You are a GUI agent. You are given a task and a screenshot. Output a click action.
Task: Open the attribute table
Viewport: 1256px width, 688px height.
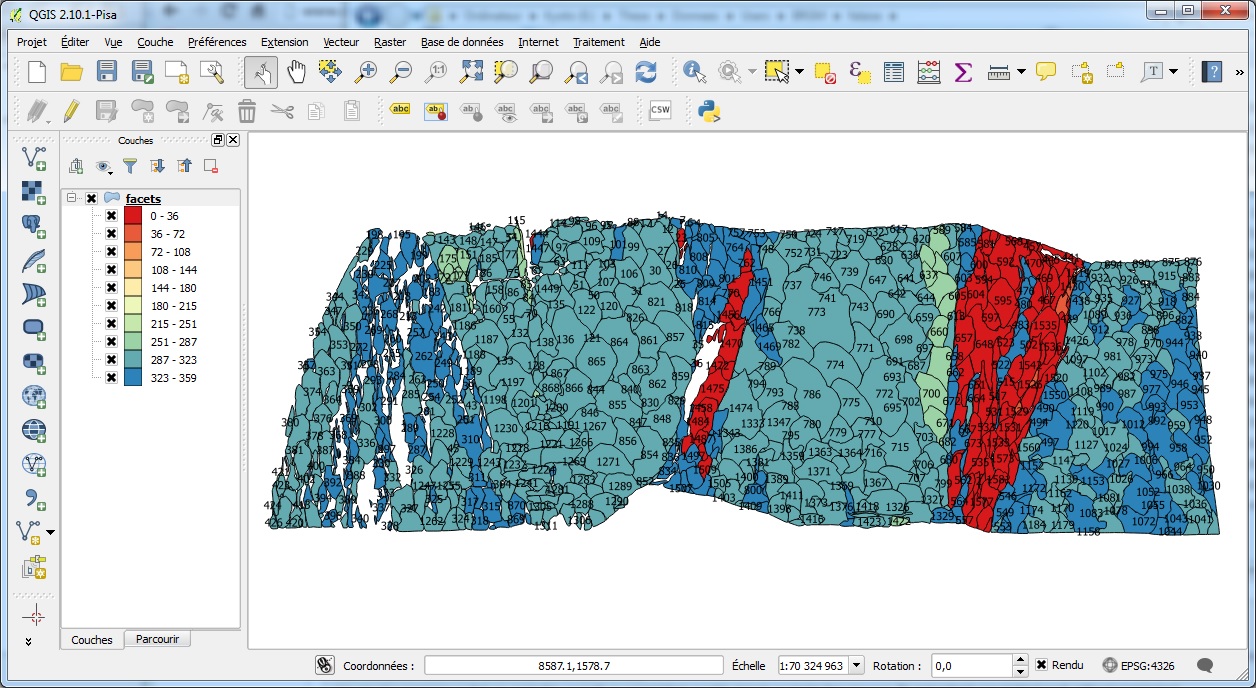pyautogui.click(x=894, y=71)
